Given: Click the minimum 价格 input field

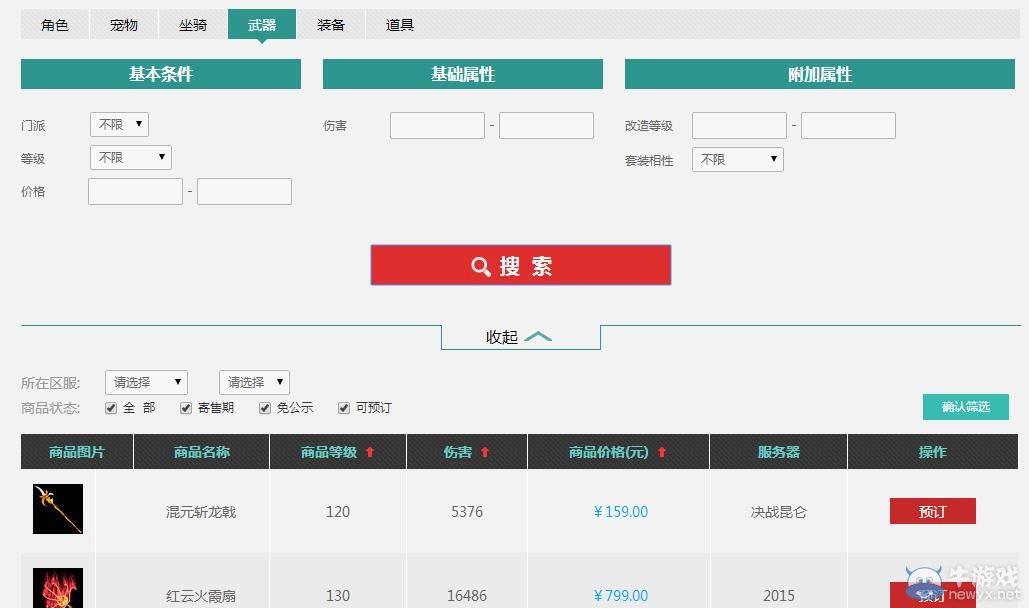Looking at the screenshot, I should pyautogui.click(x=135, y=191).
